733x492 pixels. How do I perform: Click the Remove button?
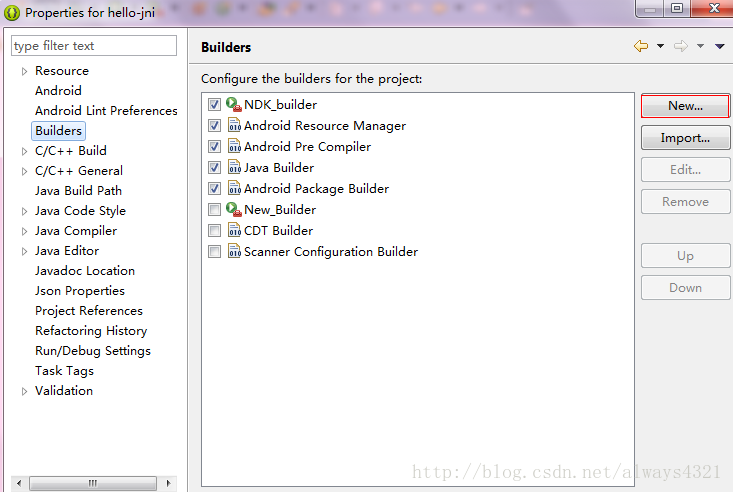click(685, 202)
